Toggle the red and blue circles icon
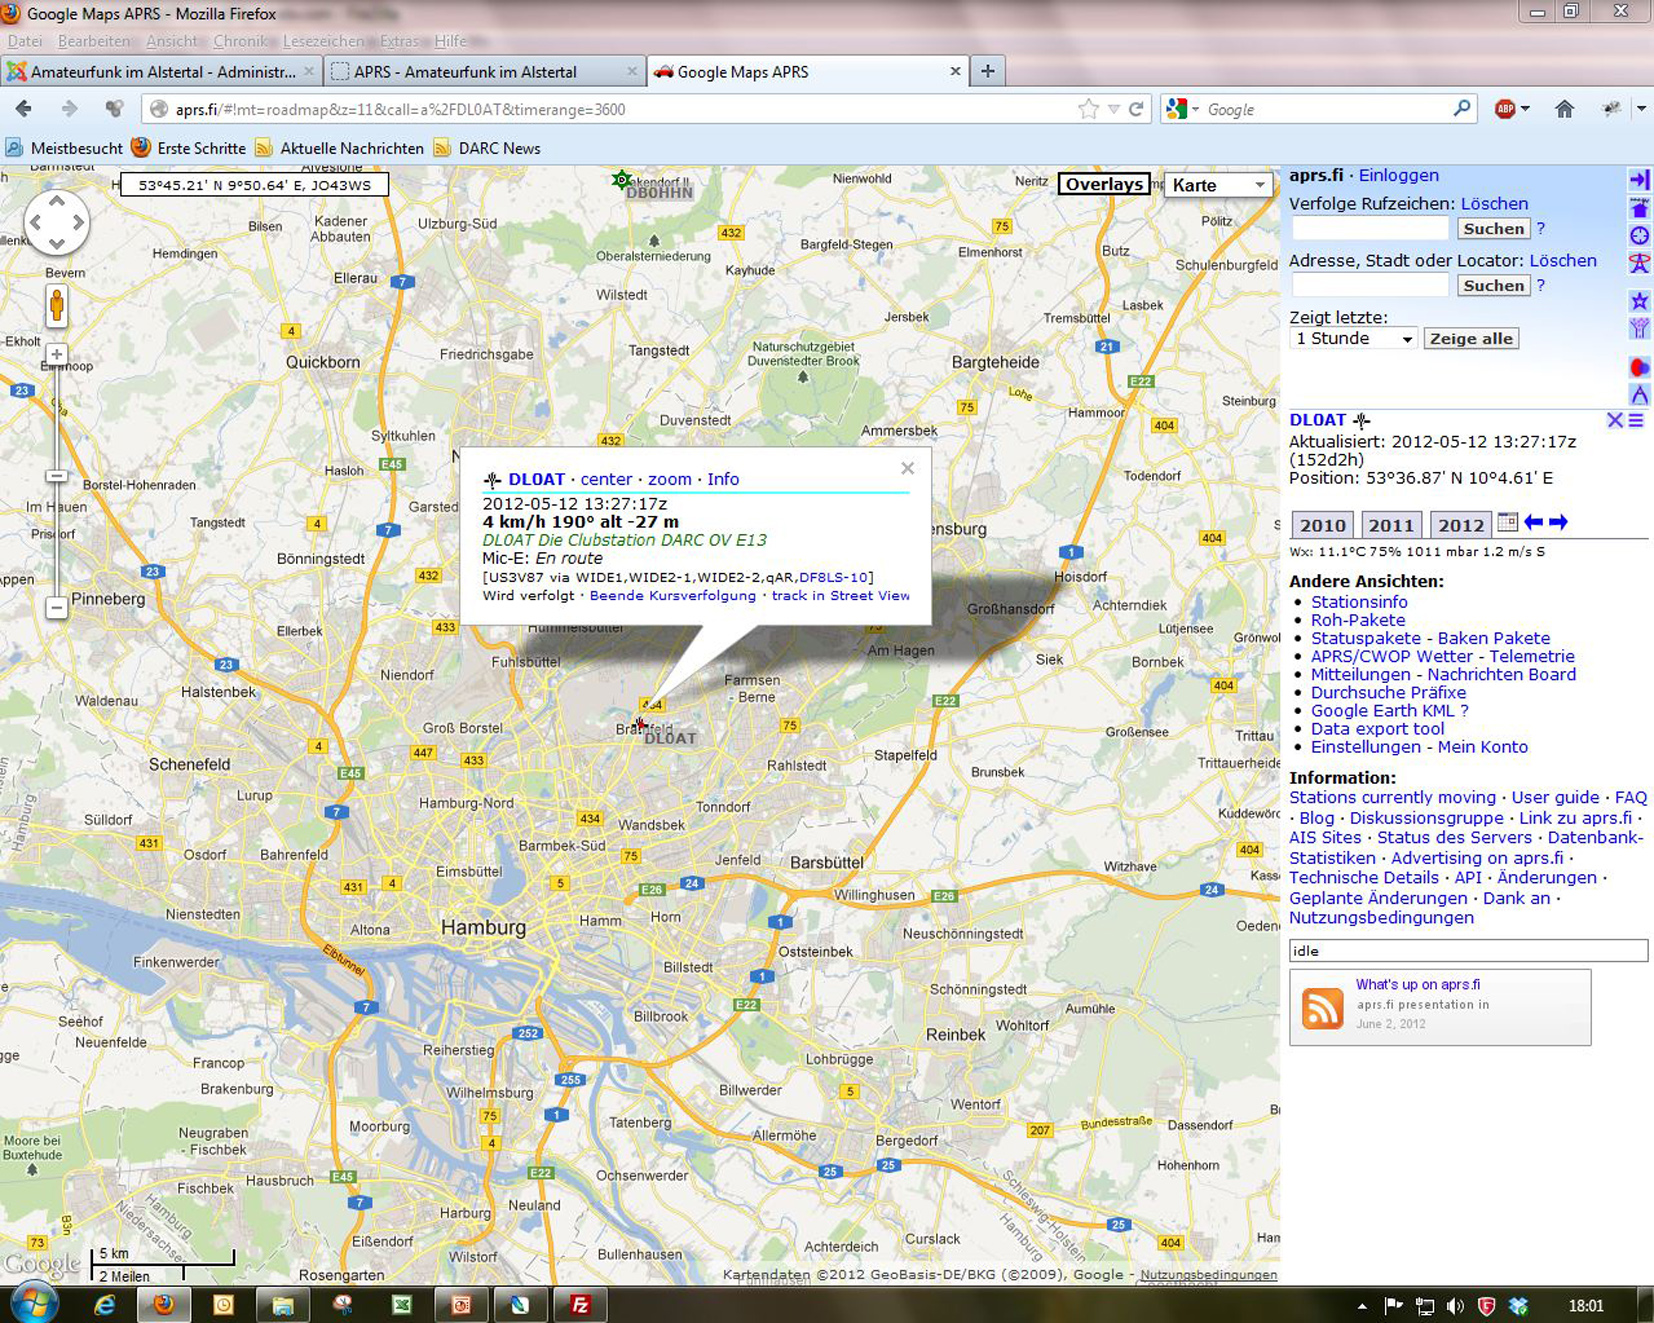This screenshot has height=1323, width=1654. click(x=1639, y=367)
